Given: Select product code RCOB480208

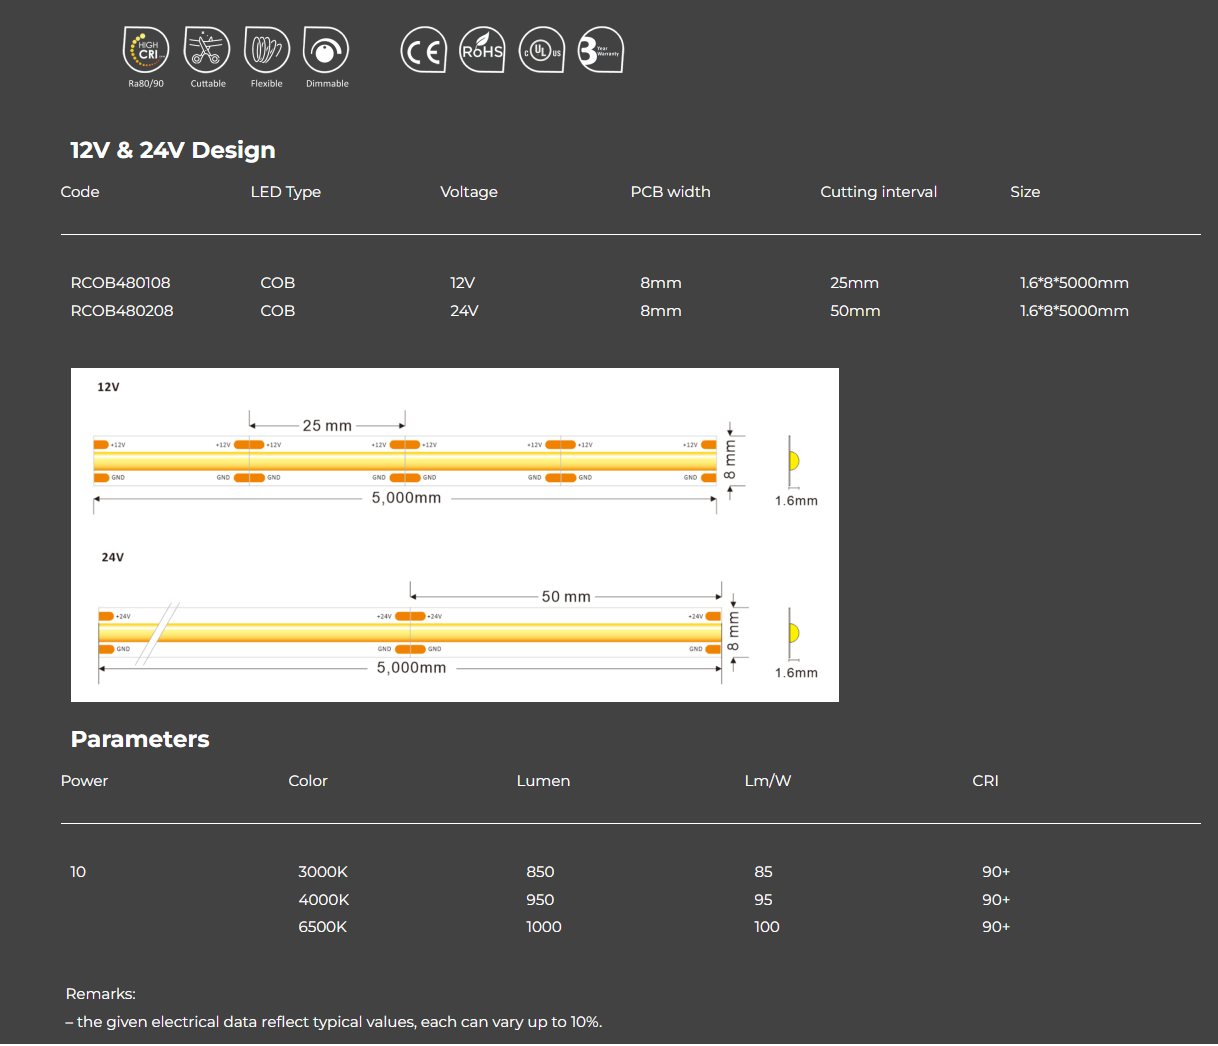Looking at the screenshot, I should click(121, 311).
